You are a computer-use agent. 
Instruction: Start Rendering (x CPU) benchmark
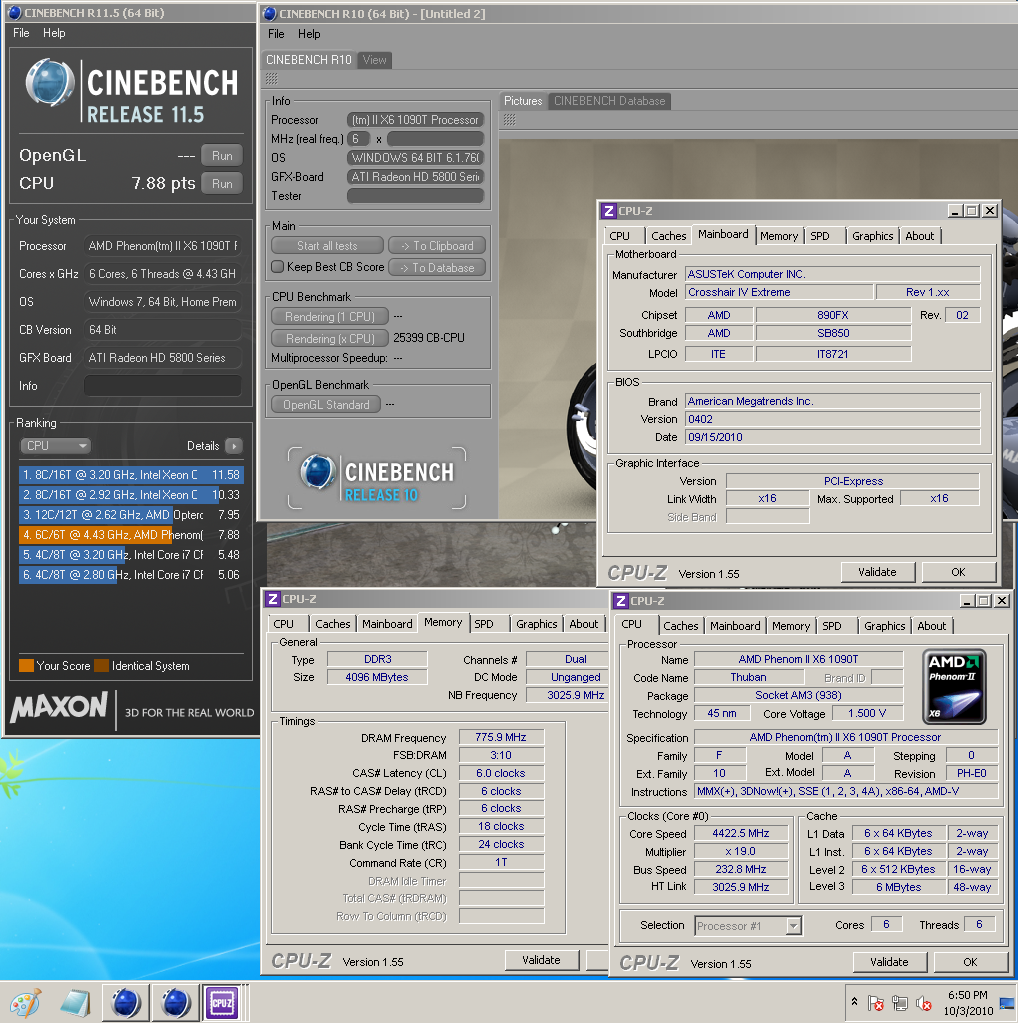(330, 339)
